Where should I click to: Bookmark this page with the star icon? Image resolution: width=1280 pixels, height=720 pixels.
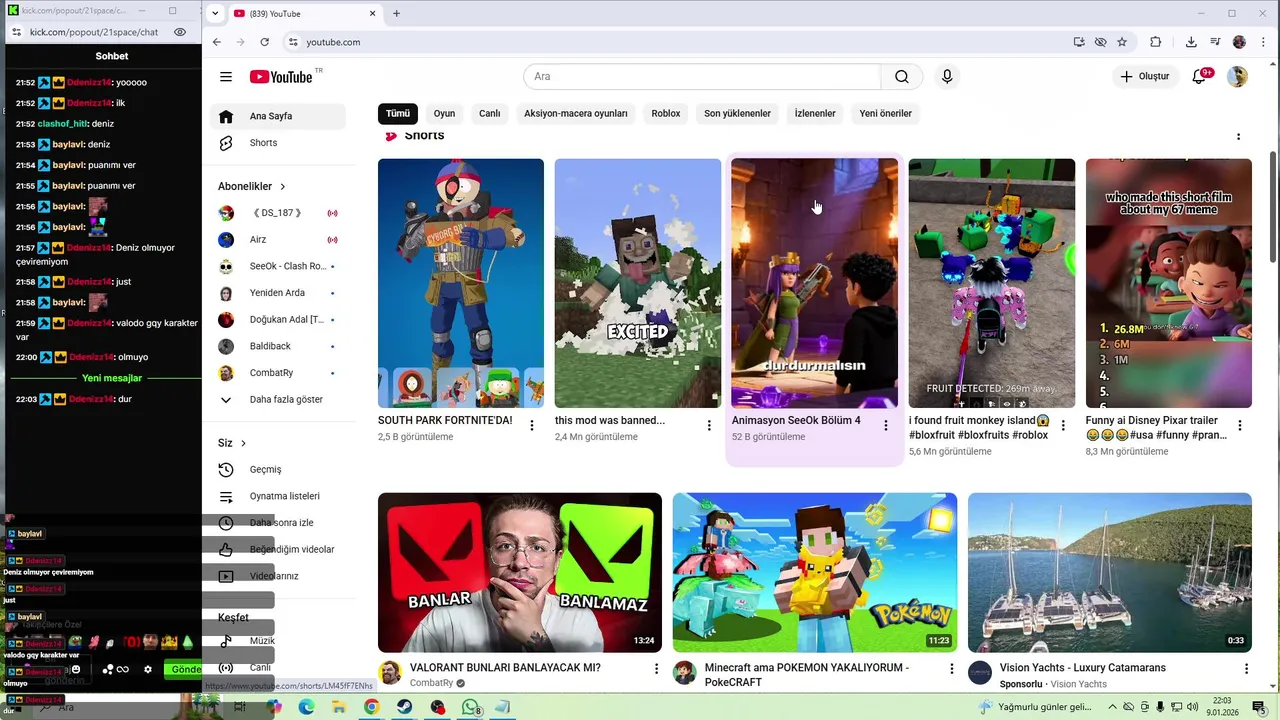point(1122,42)
